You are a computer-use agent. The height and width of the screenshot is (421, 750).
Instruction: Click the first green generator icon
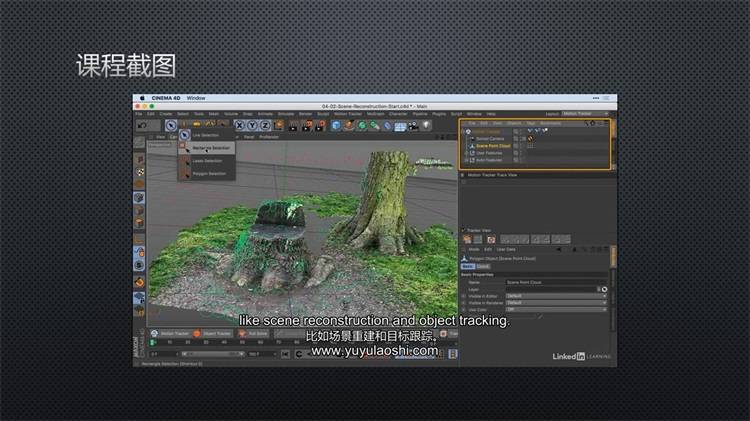coord(362,125)
